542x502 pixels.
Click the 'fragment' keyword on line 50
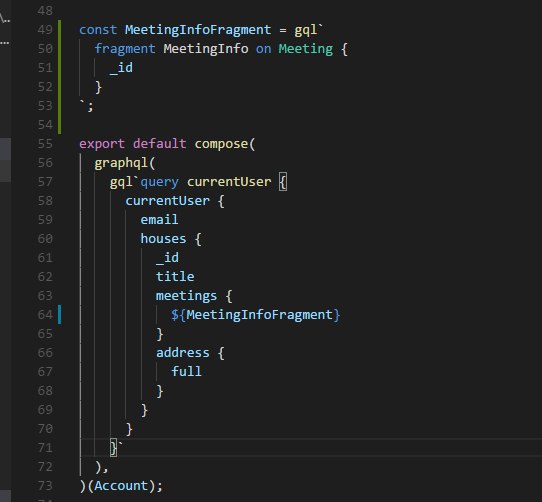coord(125,49)
